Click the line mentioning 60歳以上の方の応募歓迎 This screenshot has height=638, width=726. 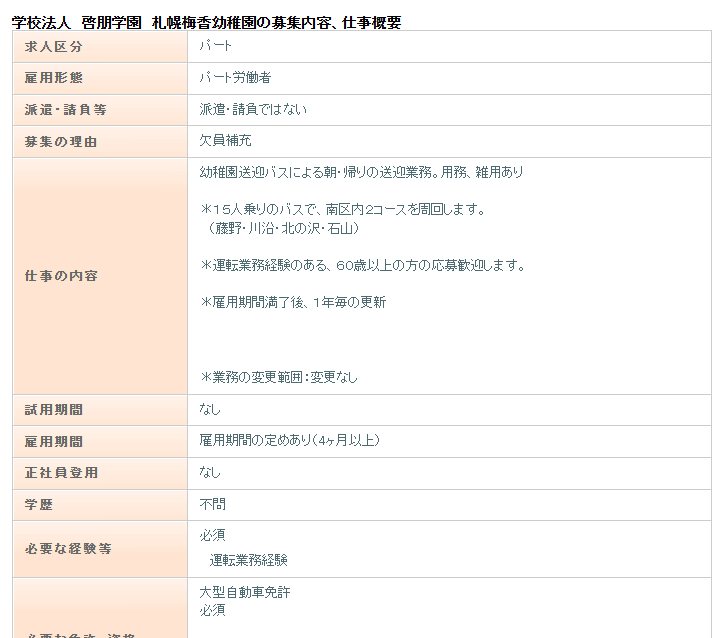[363, 266]
